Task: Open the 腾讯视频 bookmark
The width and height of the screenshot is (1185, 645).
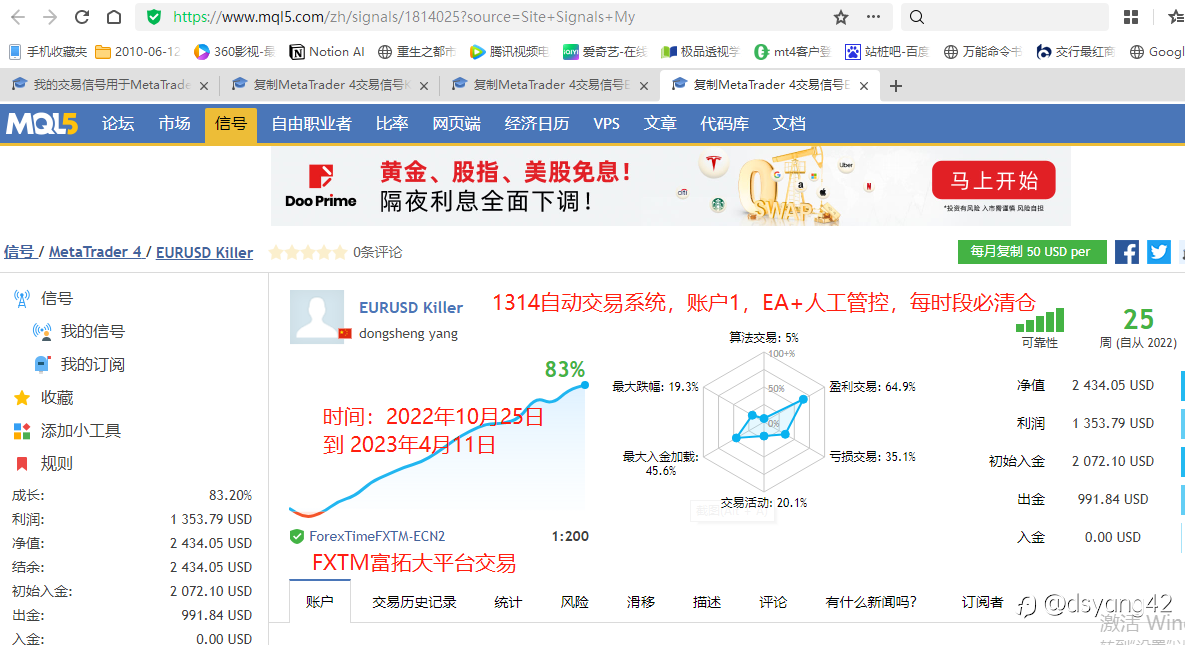Action: coord(509,51)
